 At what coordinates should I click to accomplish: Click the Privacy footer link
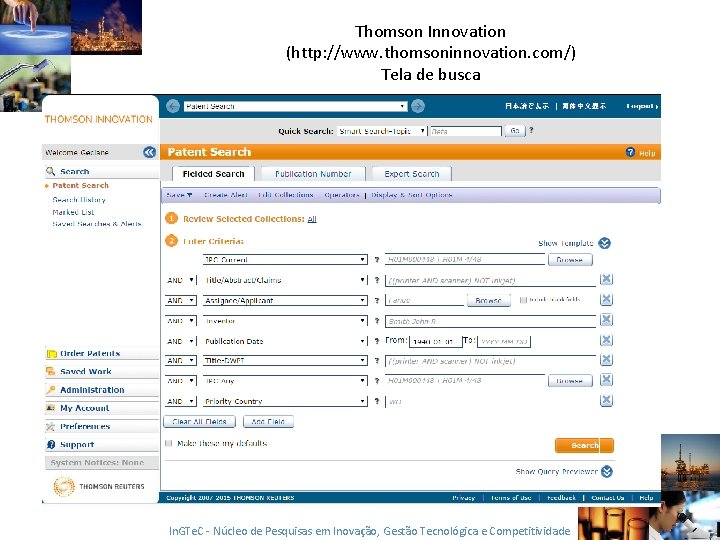tap(464, 497)
